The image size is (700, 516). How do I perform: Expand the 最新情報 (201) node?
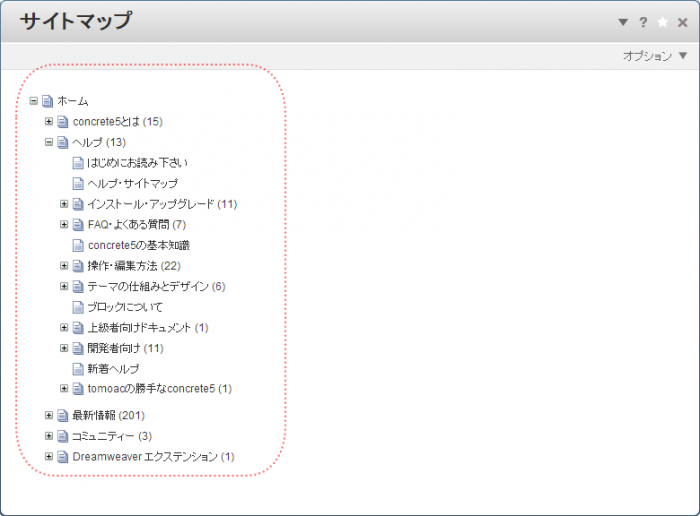[x=49, y=415]
